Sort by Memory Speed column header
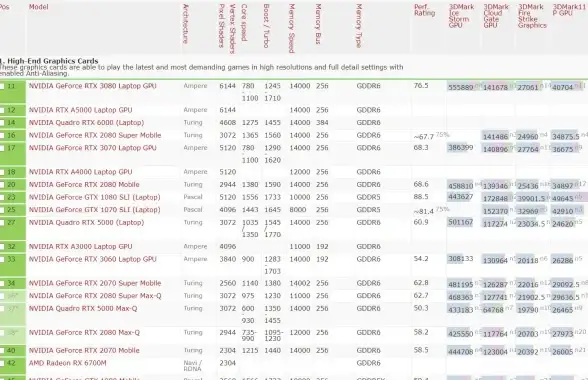Screen dimensions: 588x380 tap(291, 29)
